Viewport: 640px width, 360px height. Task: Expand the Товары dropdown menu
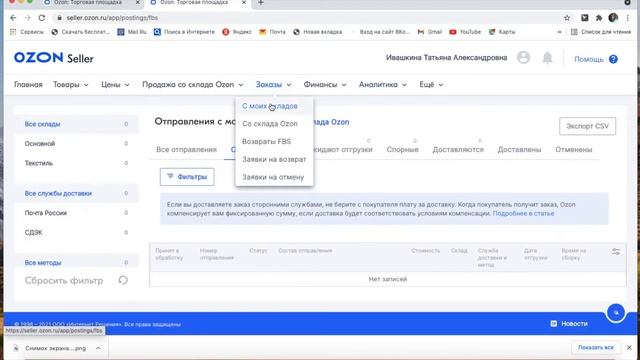tap(71, 84)
